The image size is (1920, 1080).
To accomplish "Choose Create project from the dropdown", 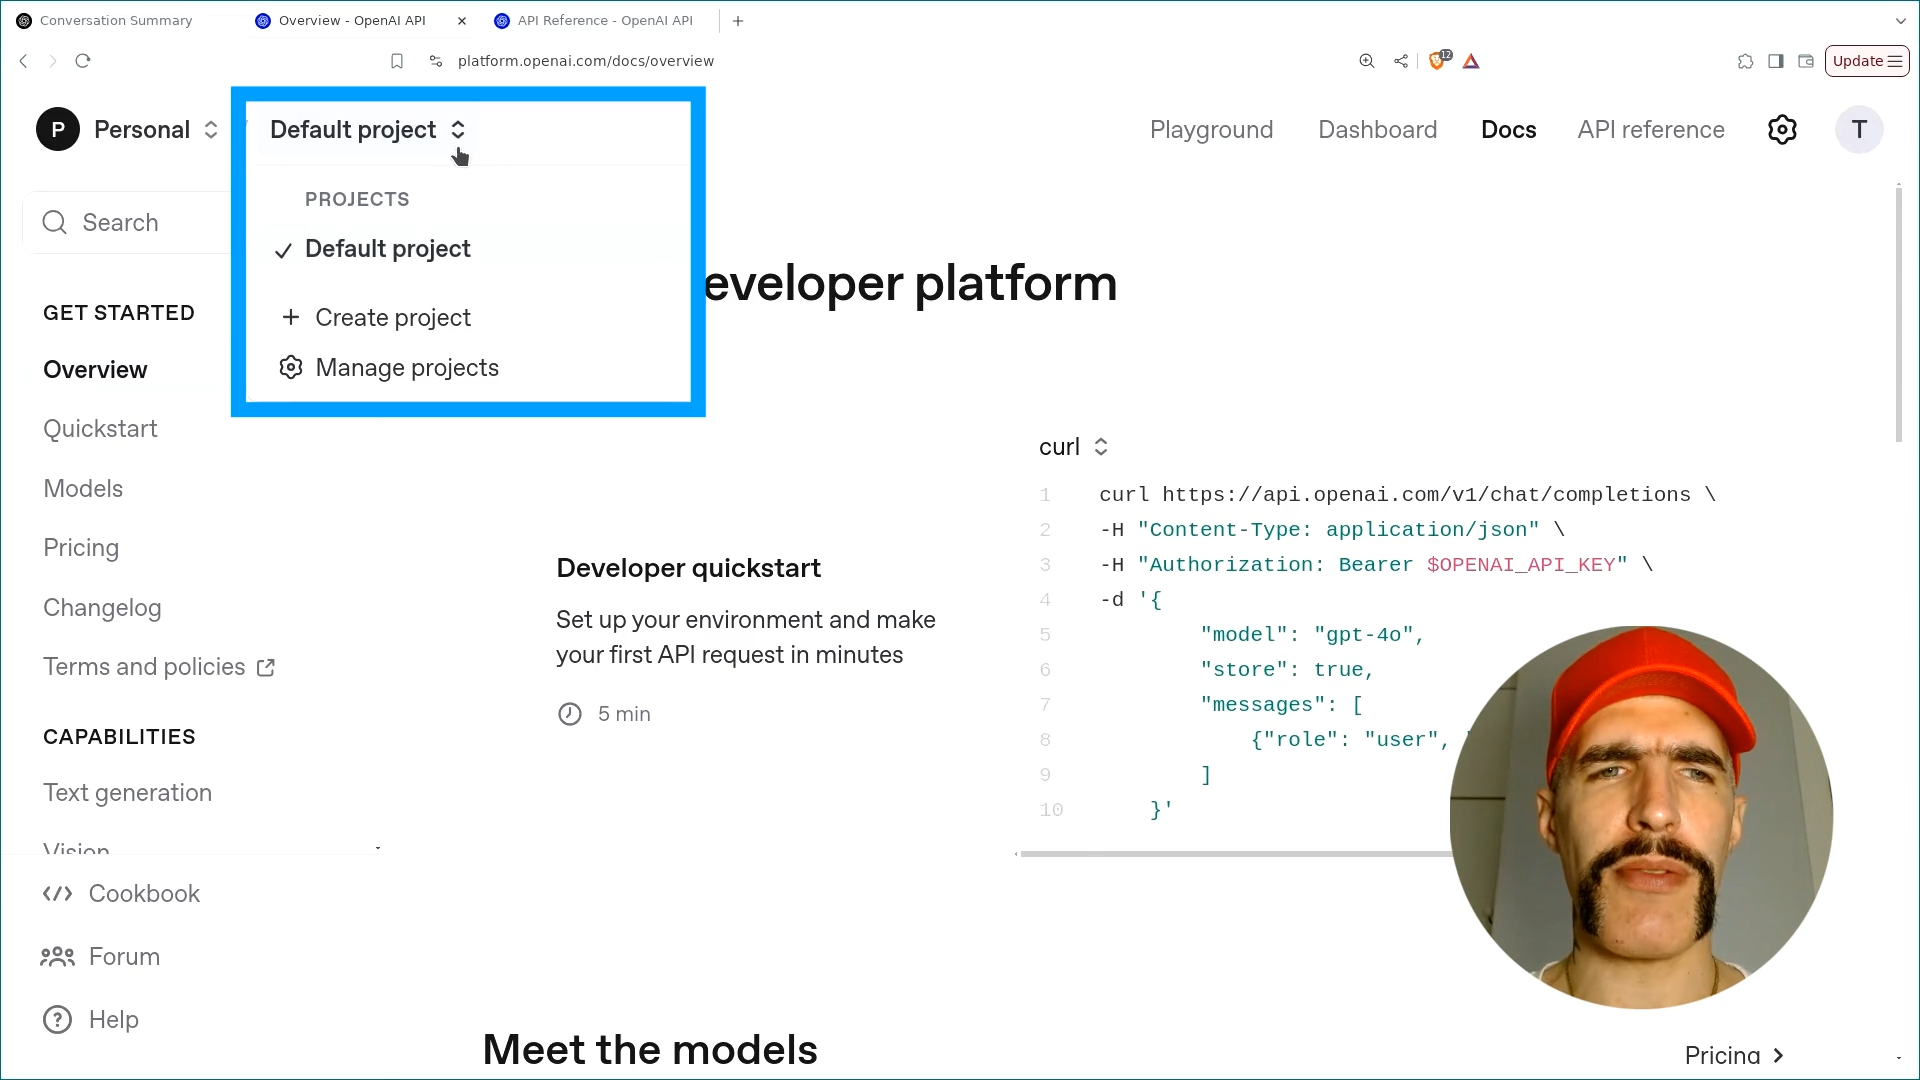I will coord(393,317).
